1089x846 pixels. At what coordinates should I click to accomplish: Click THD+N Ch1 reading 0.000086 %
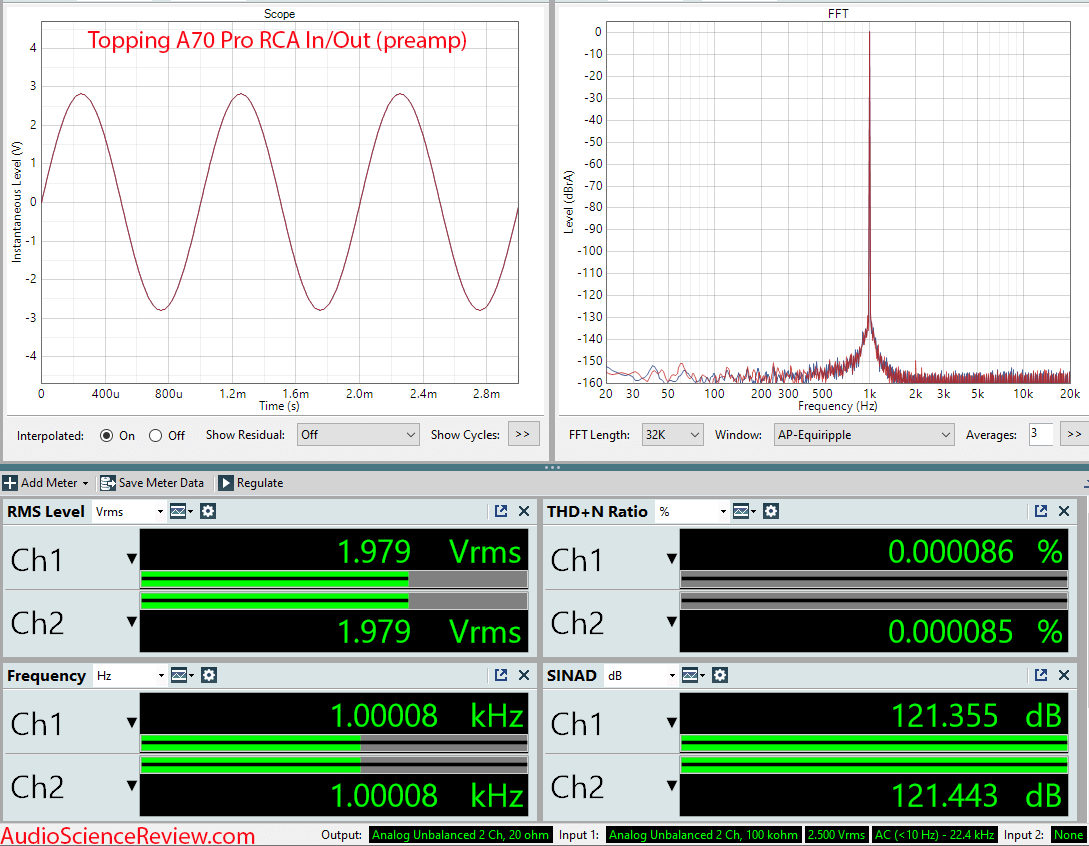[975, 552]
